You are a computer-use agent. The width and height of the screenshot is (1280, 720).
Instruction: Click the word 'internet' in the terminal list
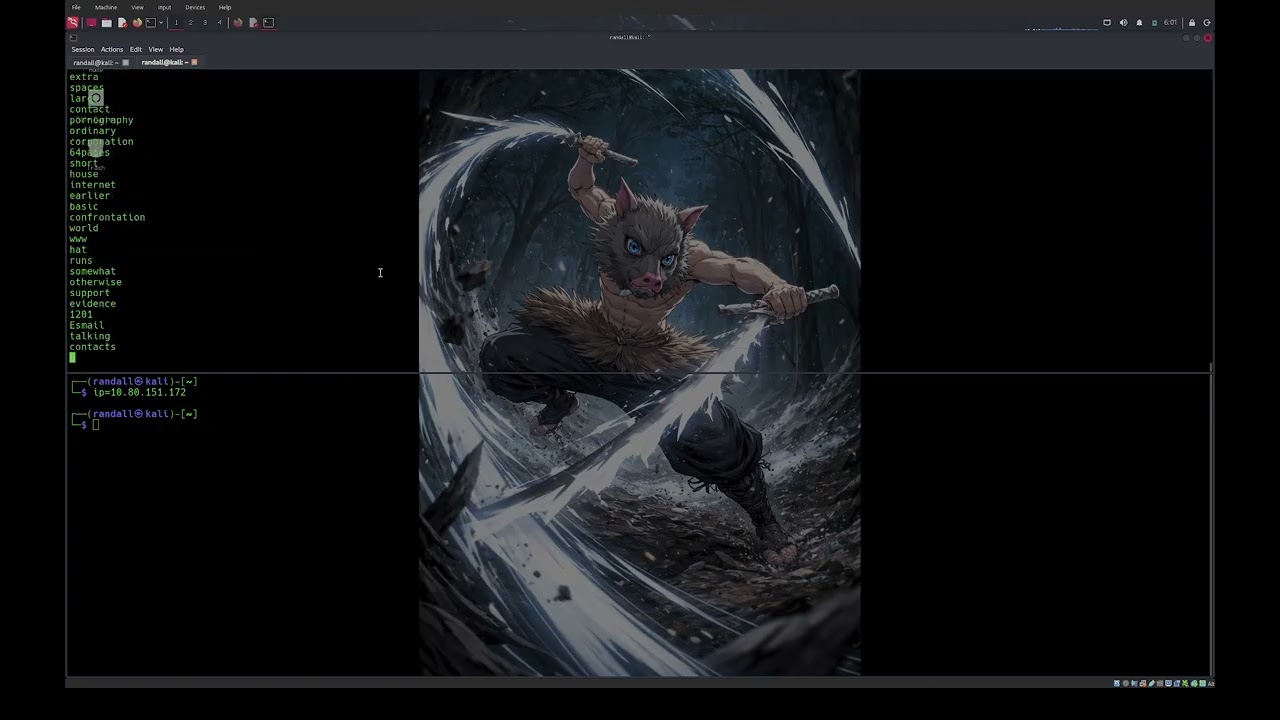click(x=92, y=185)
